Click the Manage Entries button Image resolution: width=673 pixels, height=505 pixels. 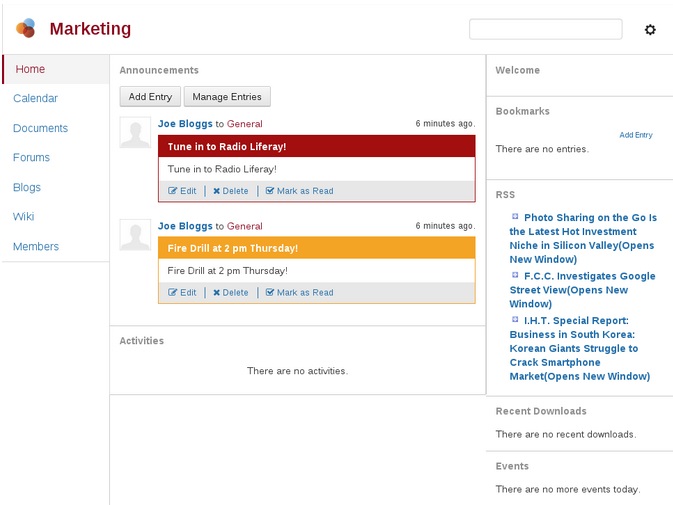click(227, 97)
